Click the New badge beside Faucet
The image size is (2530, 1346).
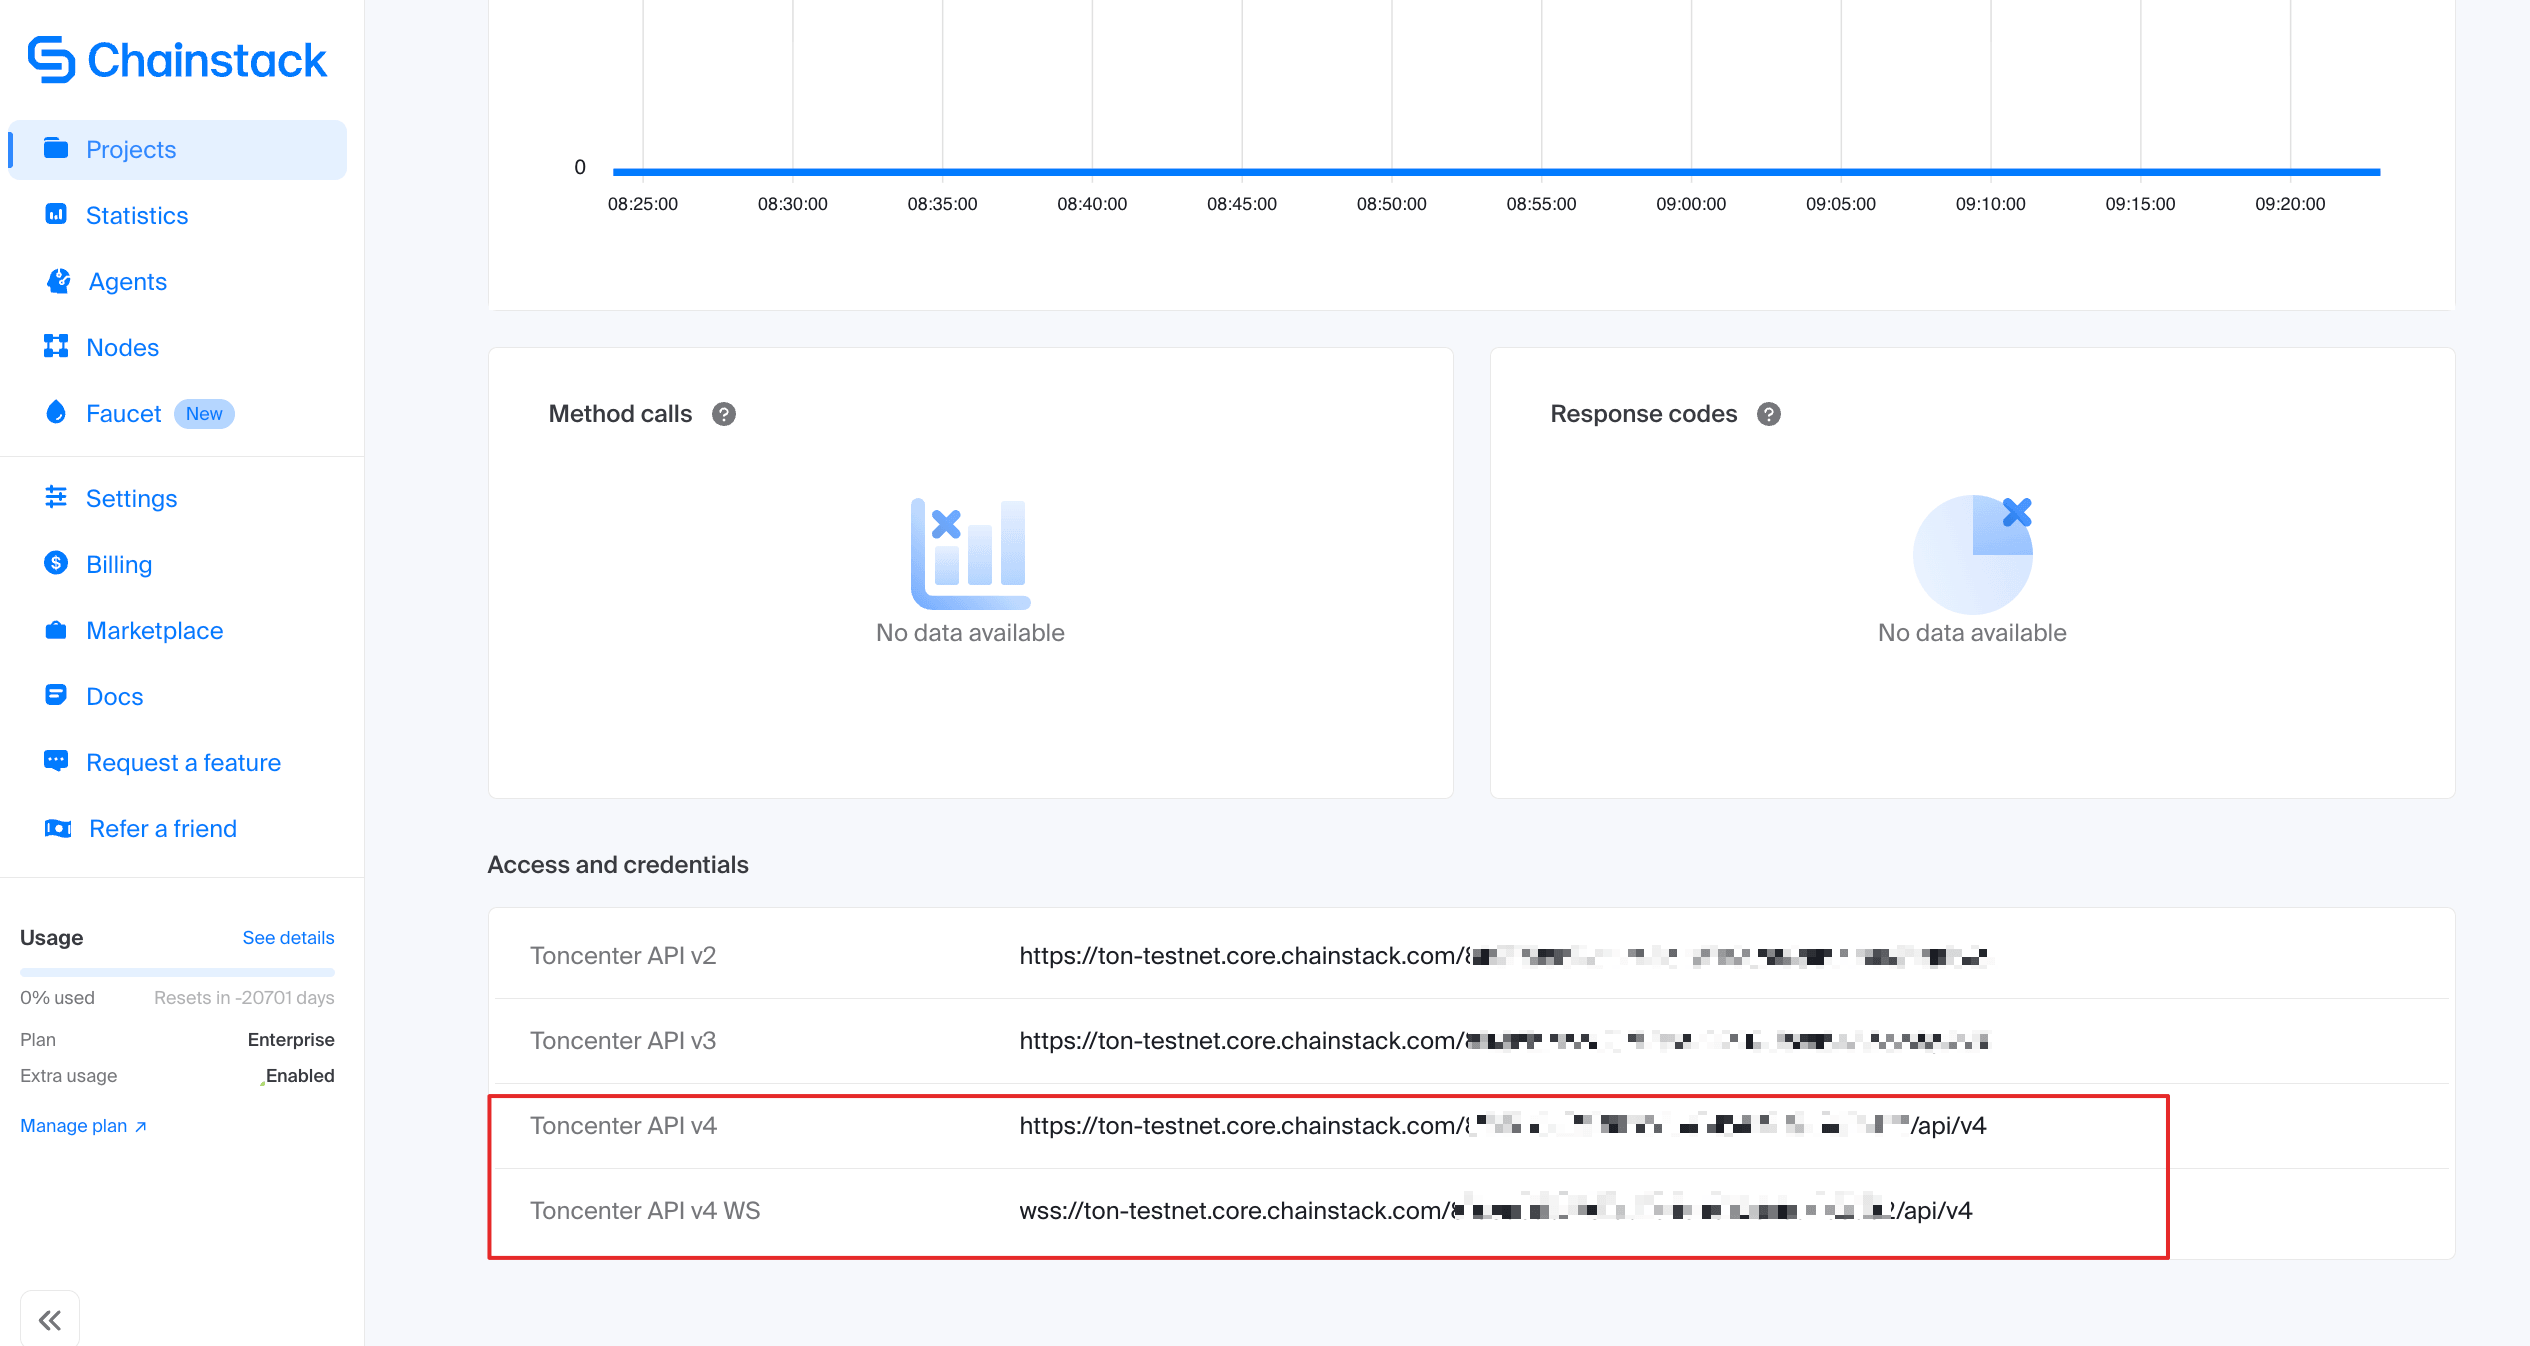coord(204,414)
